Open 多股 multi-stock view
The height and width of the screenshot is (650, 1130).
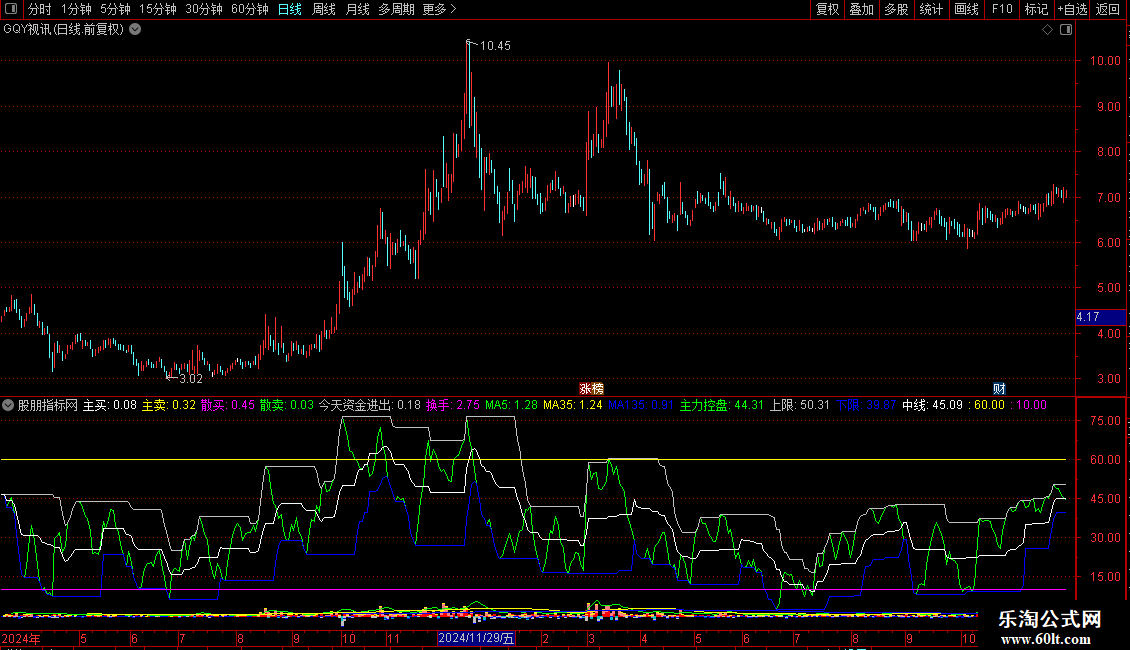[x=896, y=9]
